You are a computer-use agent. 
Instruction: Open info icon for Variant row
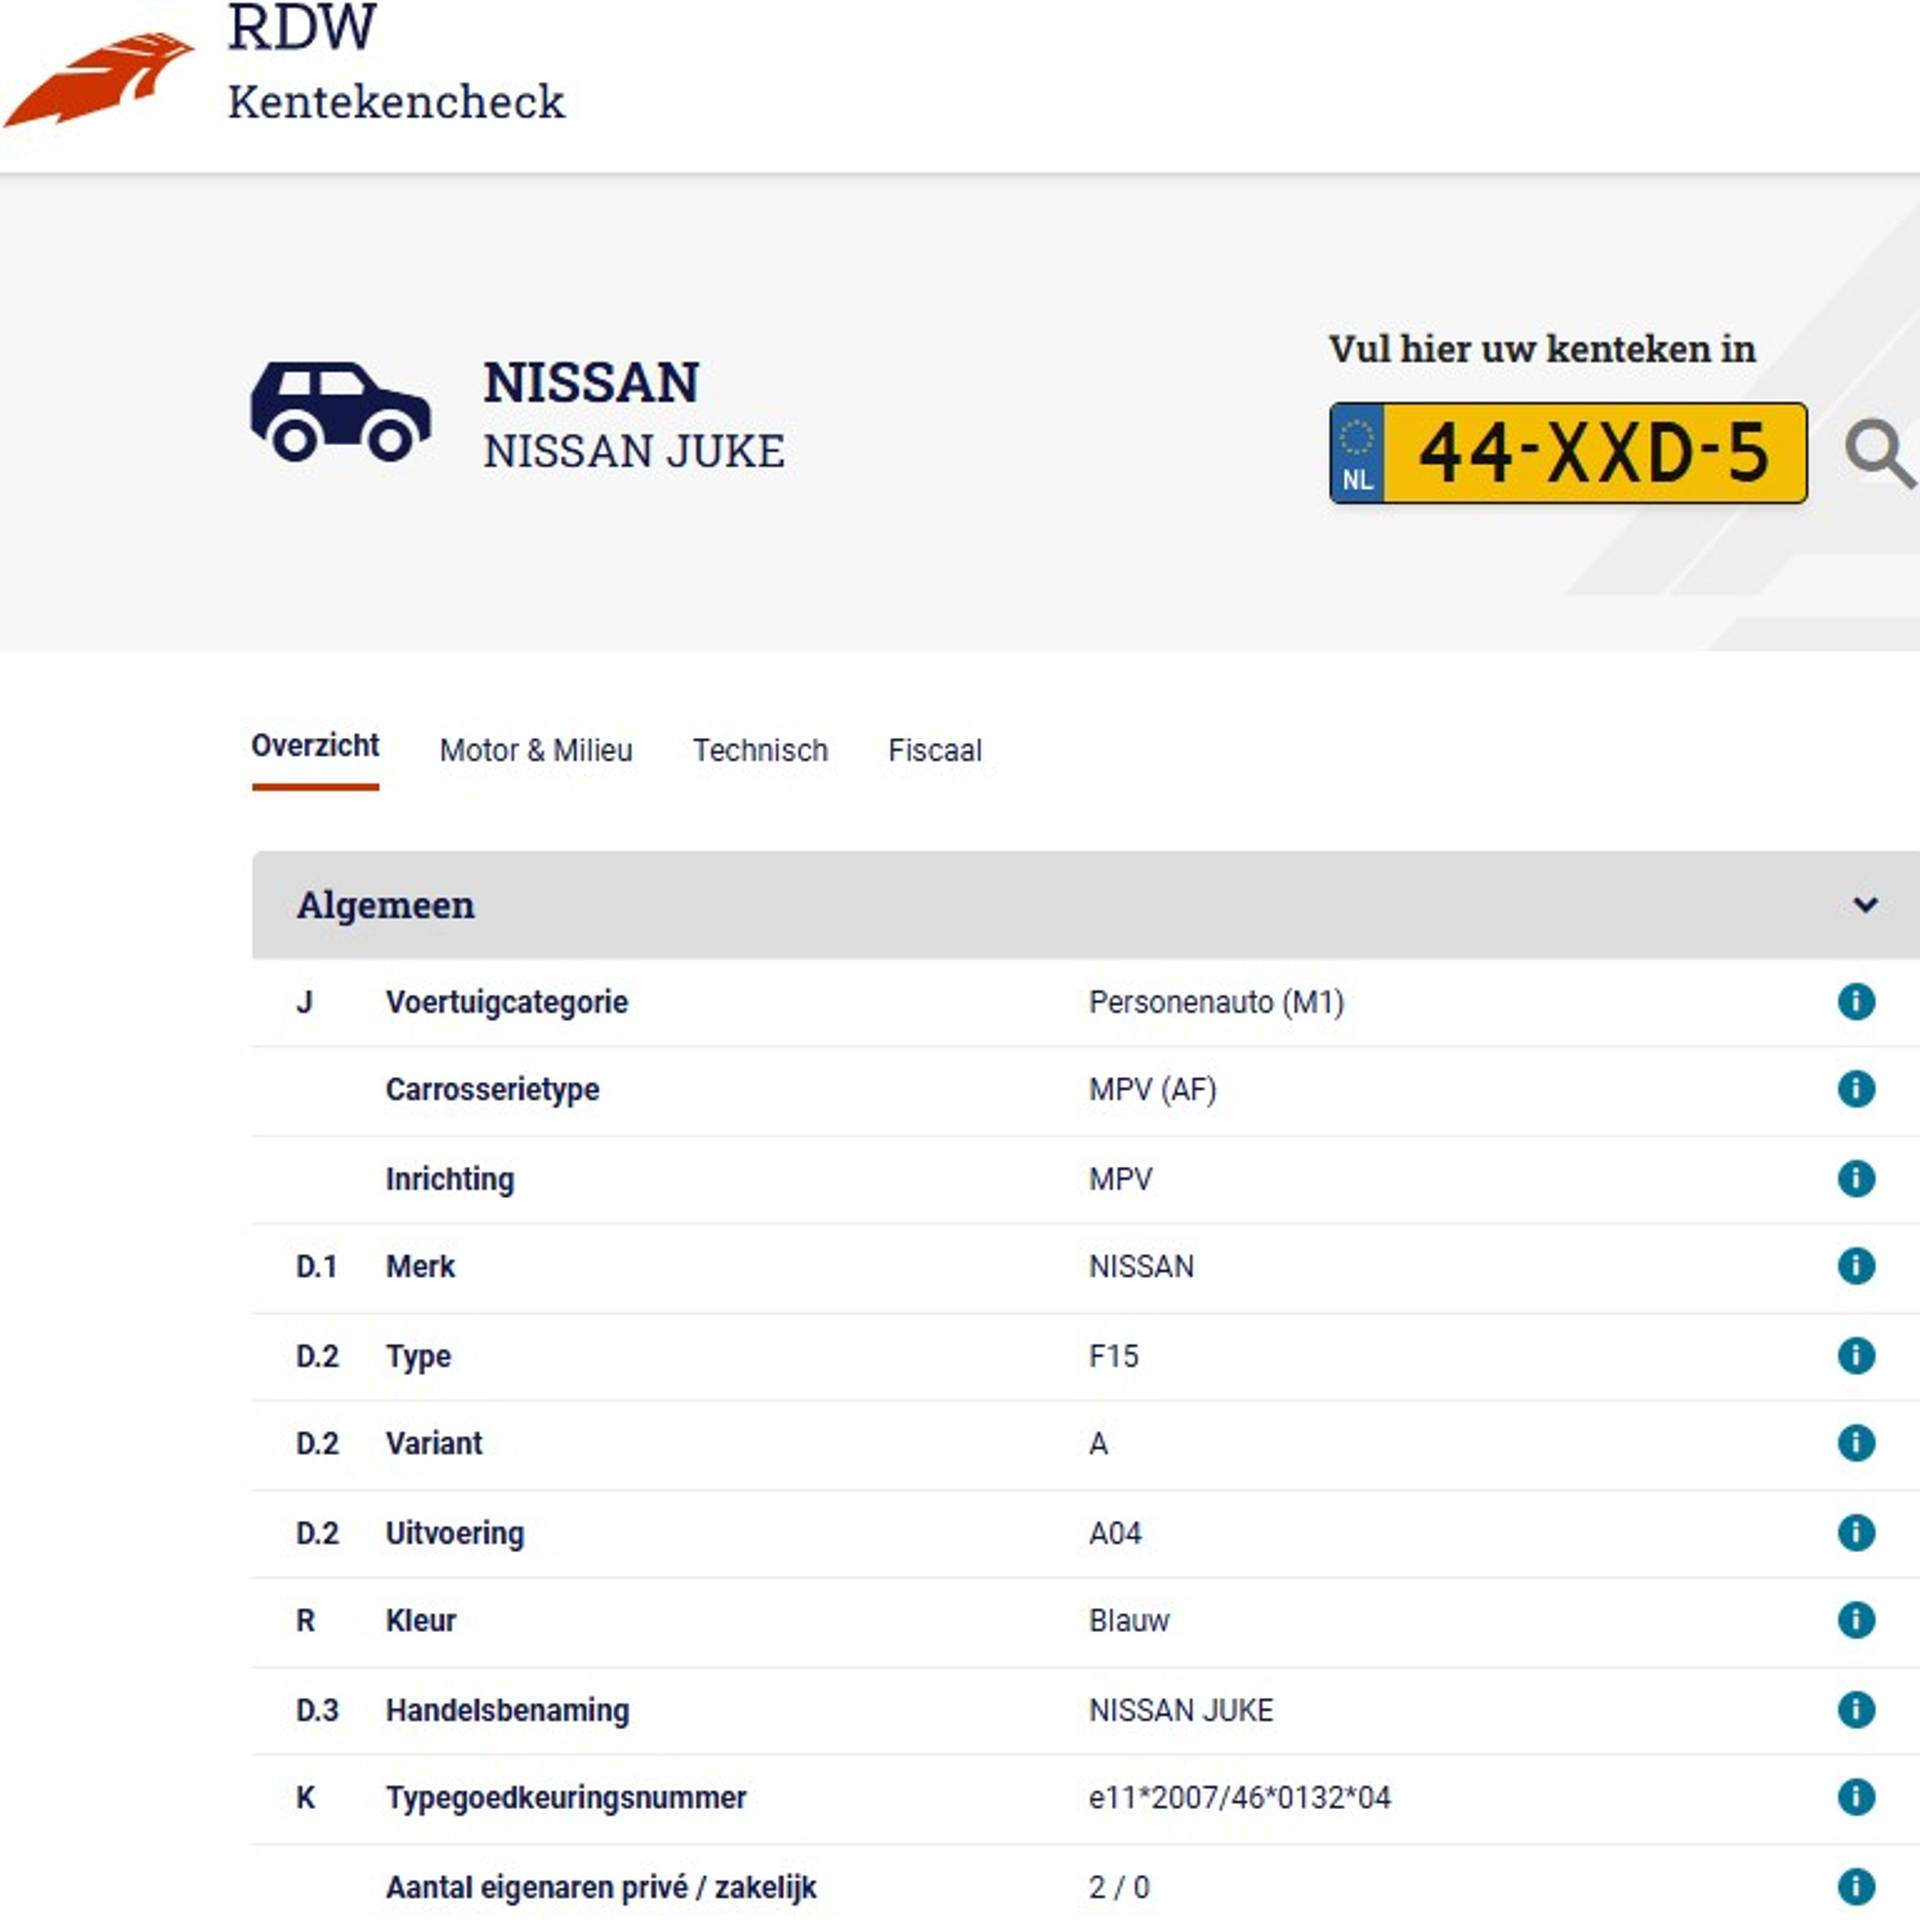(1856, 1443)
